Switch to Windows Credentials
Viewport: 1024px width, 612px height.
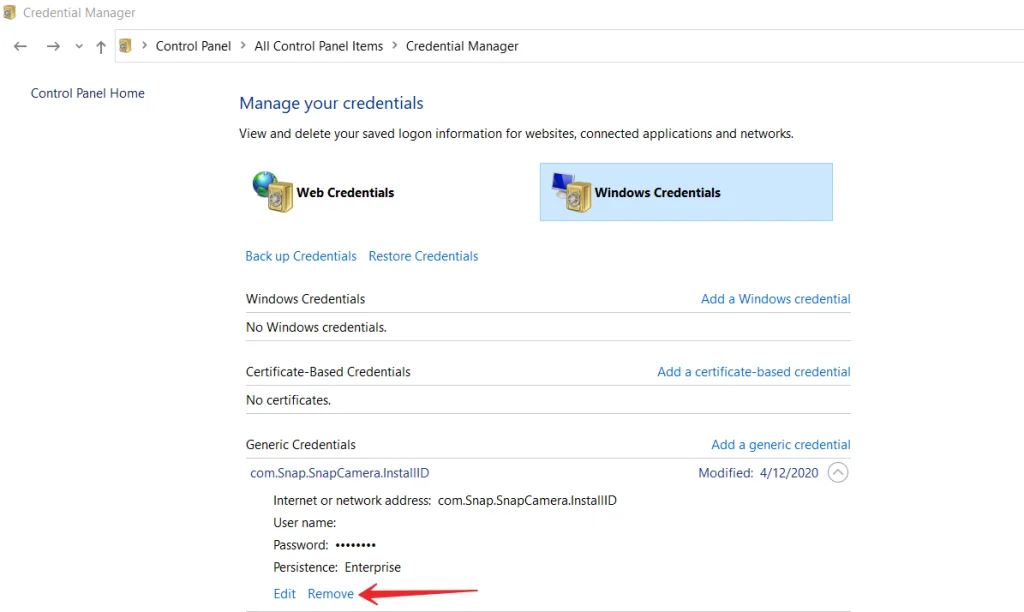(686, 192)
